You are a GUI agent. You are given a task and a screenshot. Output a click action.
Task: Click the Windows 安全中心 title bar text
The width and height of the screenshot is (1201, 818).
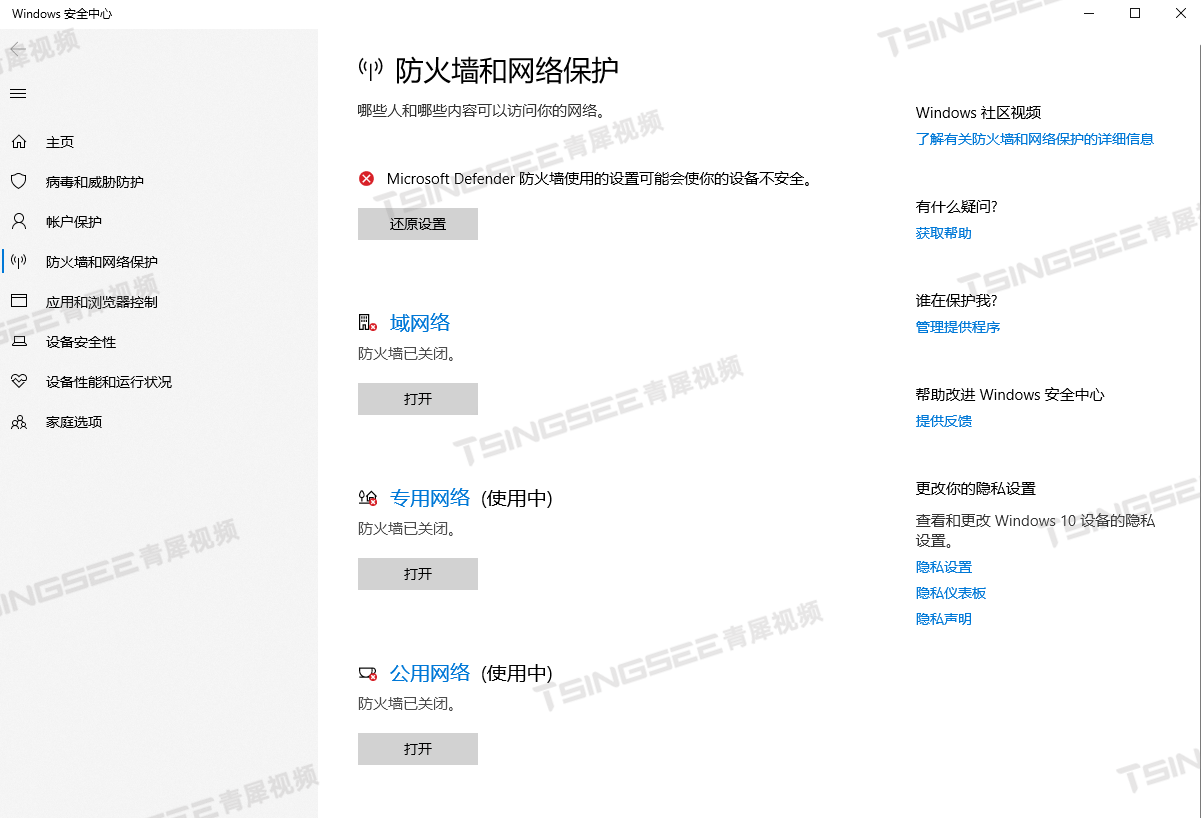pyautogui.click(x=62, y=14)
